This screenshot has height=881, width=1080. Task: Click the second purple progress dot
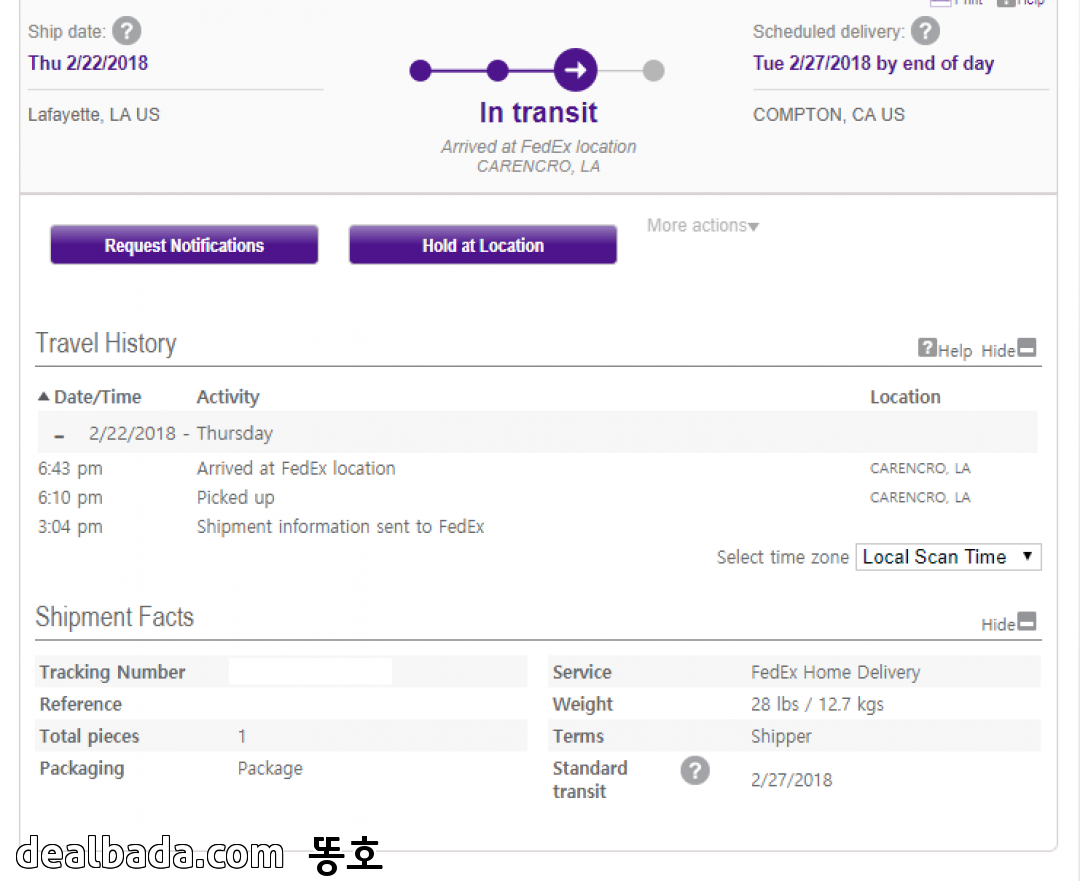click(498, 70)
